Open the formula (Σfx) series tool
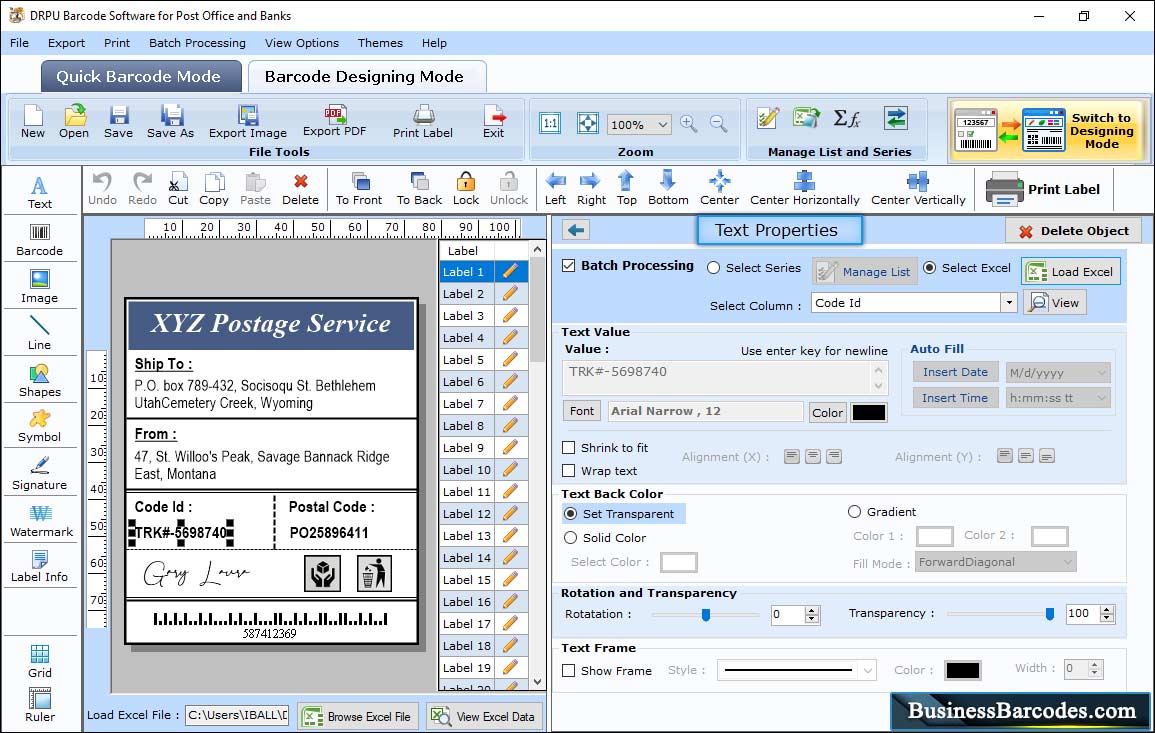 click(846, 118)
